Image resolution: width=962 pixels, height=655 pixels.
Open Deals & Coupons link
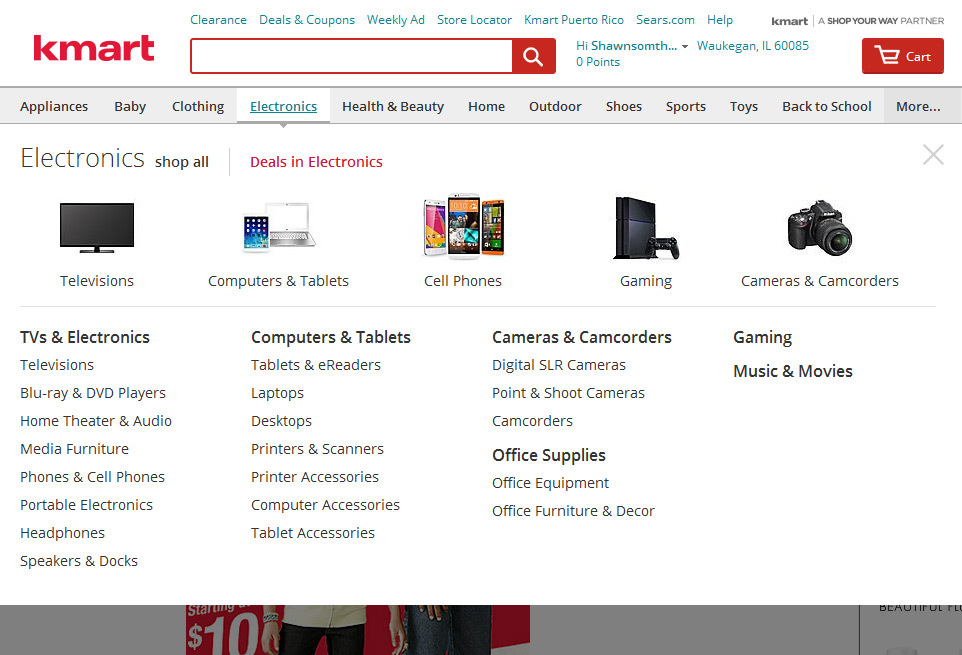click(x=307, y=20)
